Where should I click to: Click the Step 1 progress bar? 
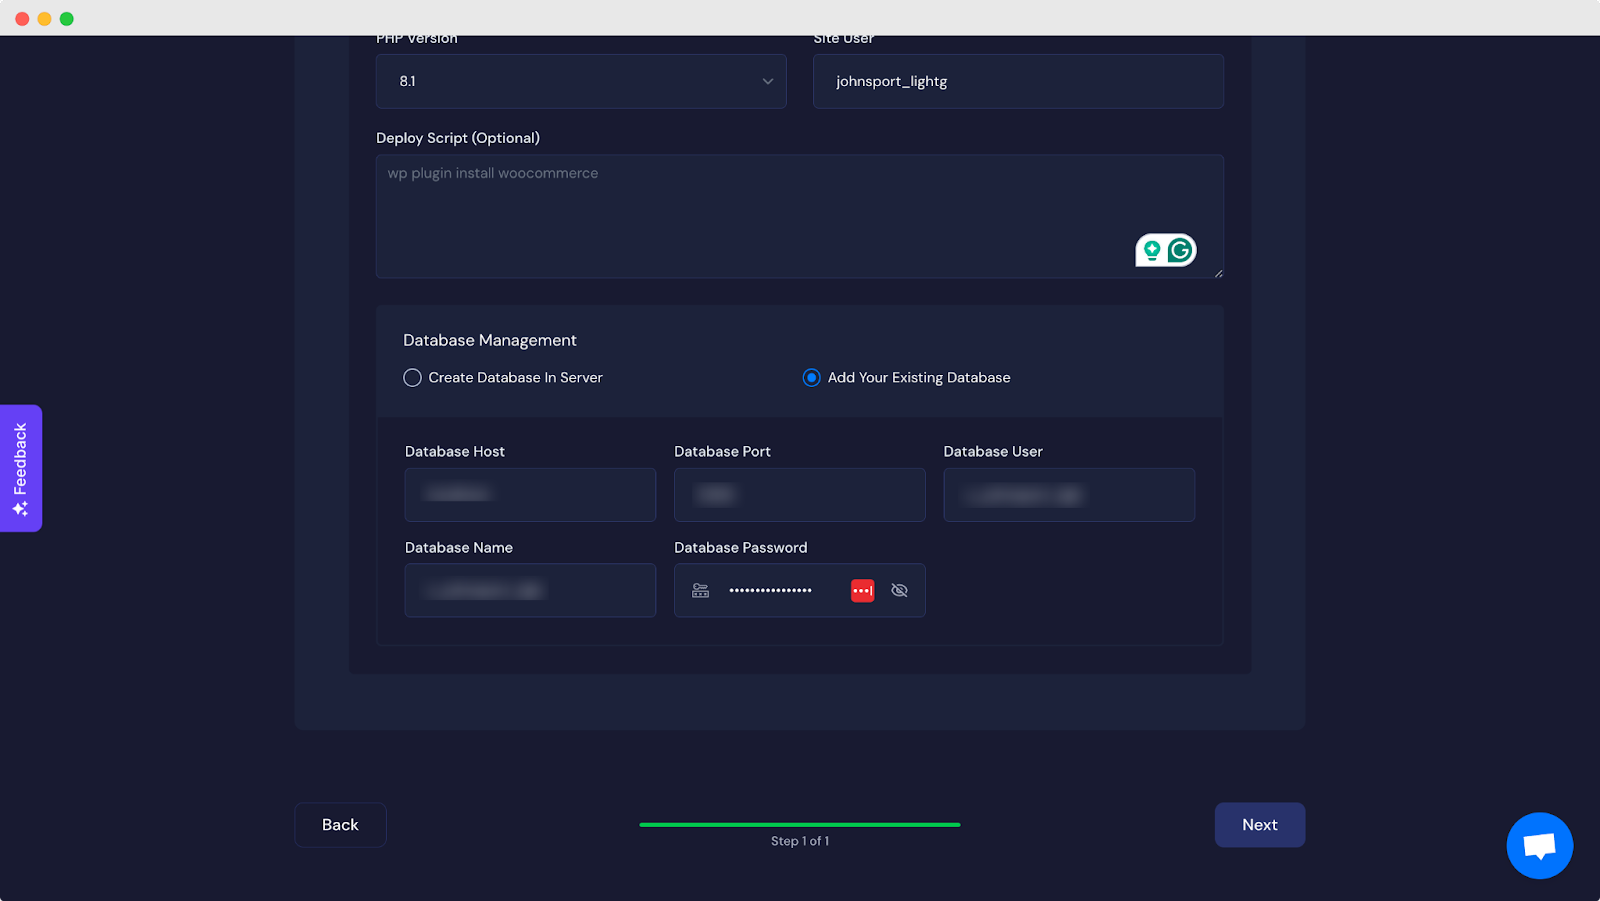coord(799,825)
